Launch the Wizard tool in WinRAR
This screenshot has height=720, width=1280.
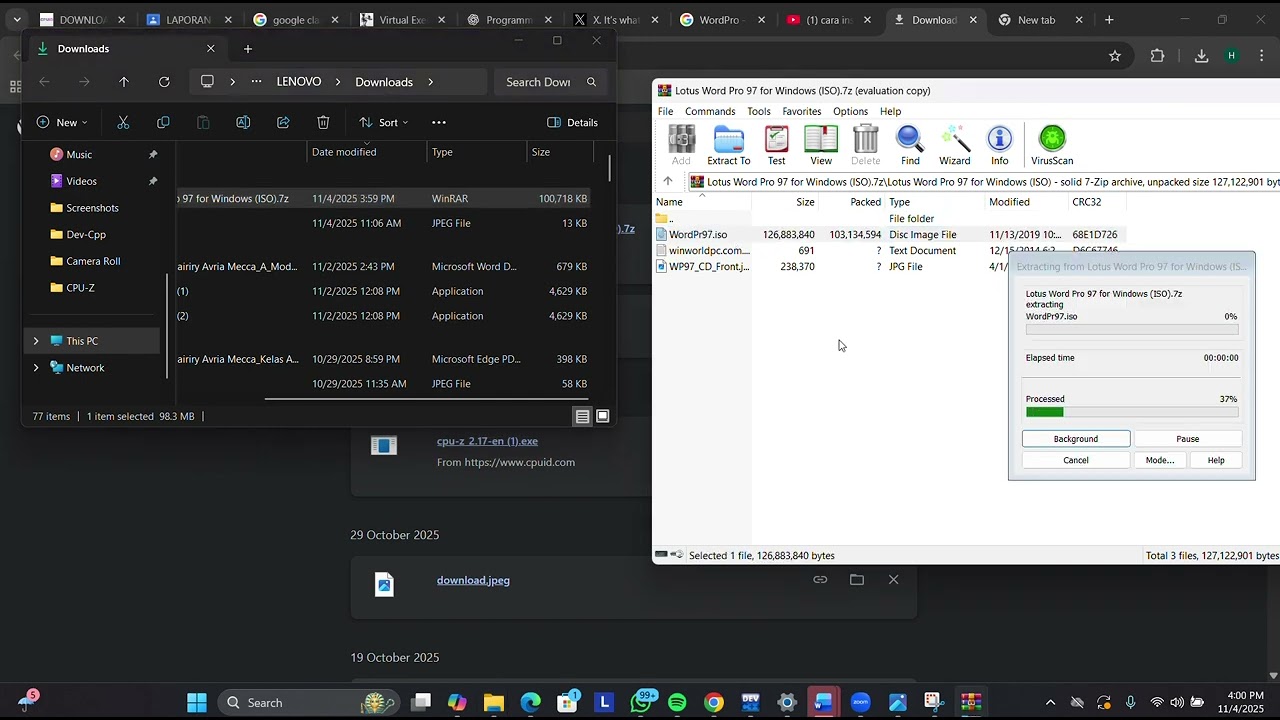[x=955, y=146]
